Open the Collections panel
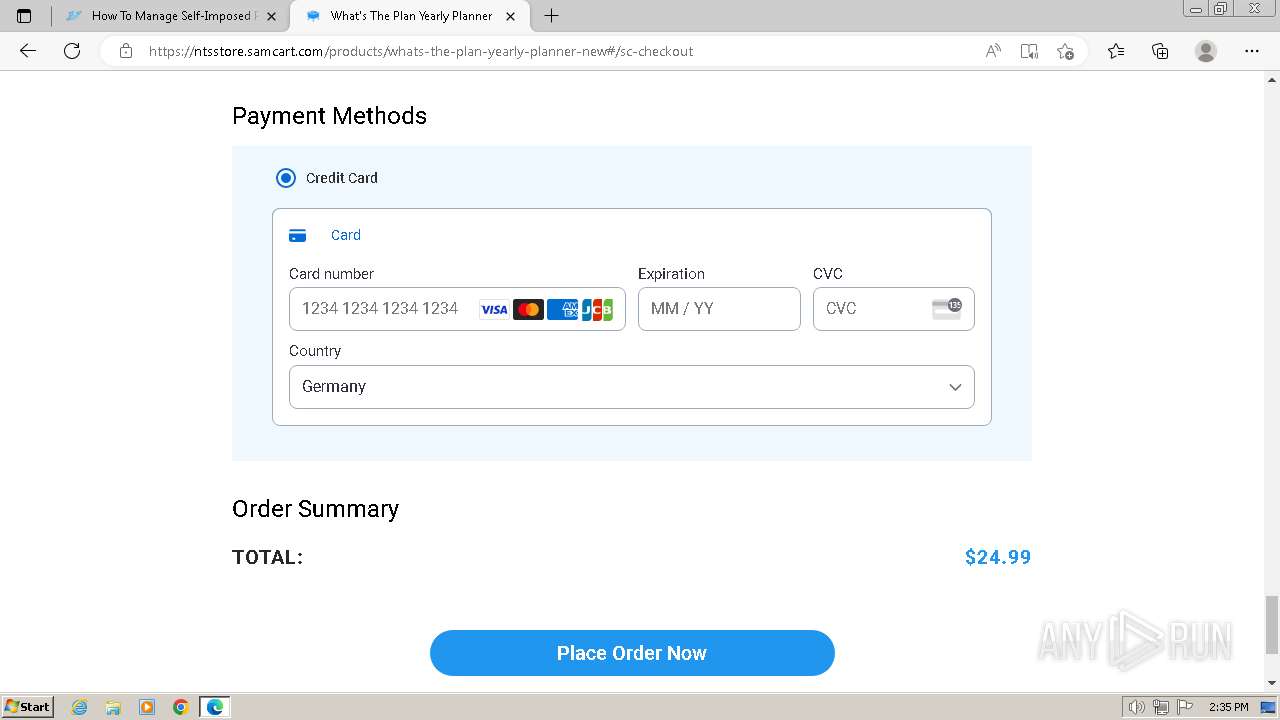This screenshot has height=720, width=1280. [x=1160, y=51]
